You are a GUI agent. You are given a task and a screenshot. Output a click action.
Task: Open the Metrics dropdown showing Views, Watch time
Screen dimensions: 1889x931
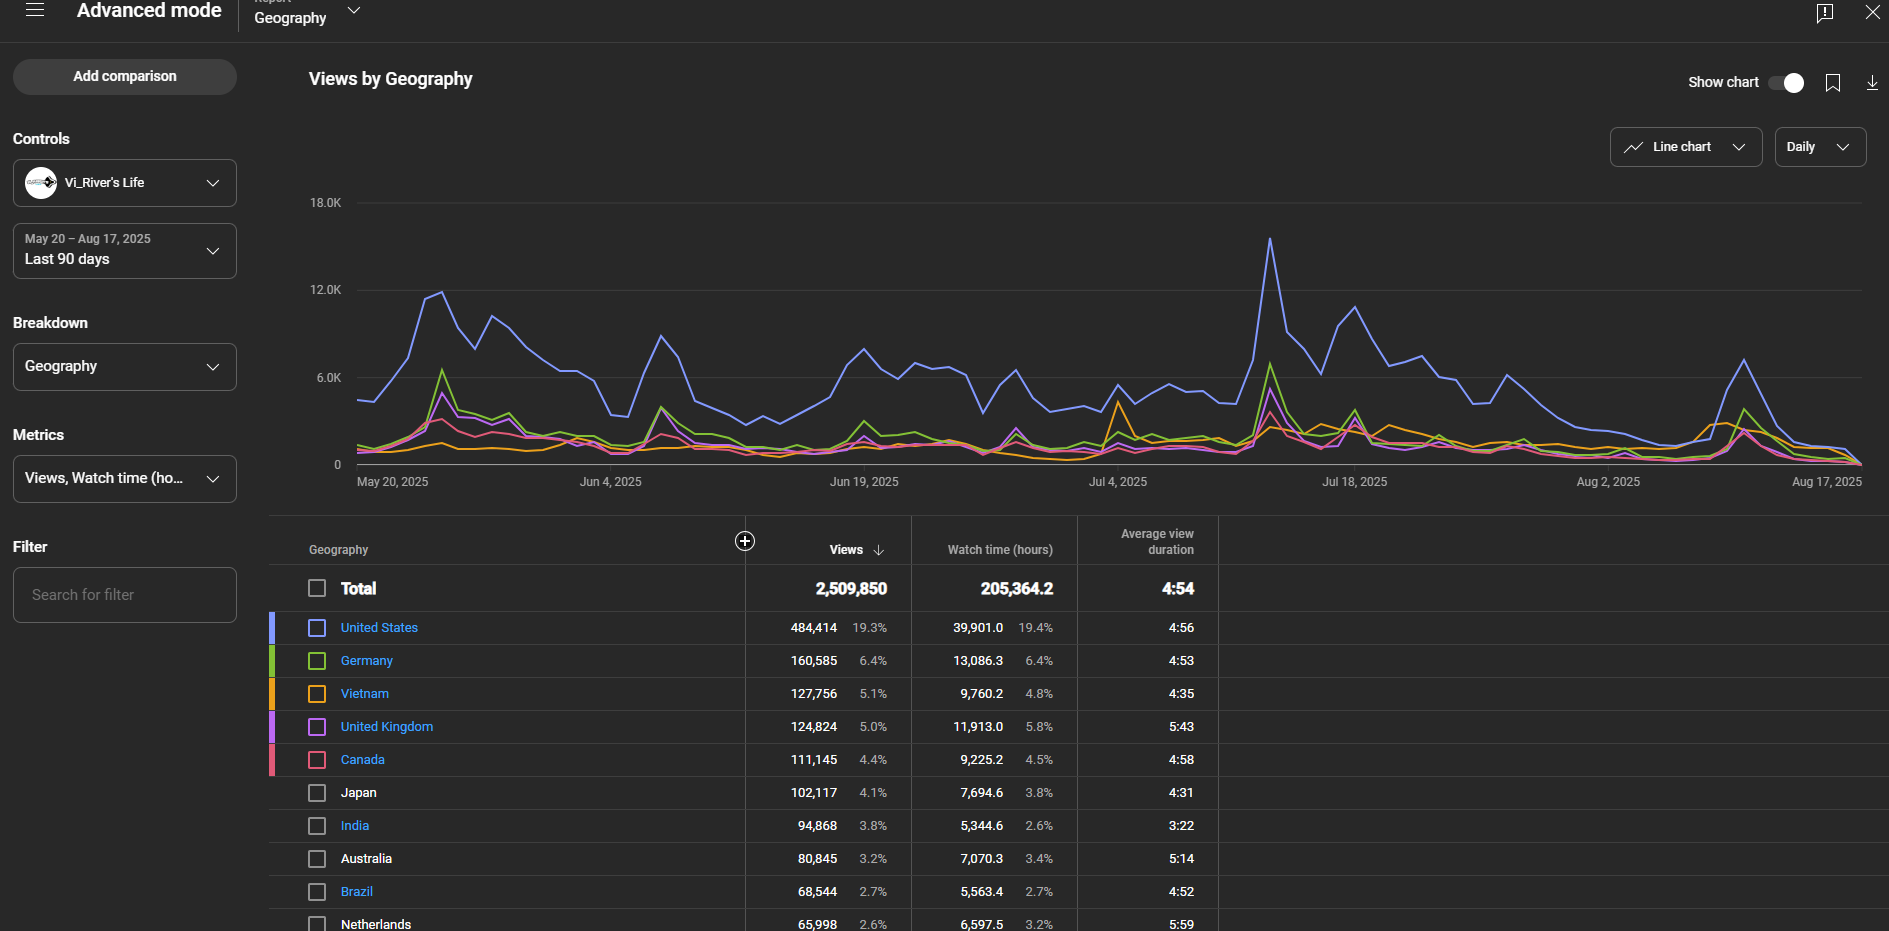click(125, 479)
